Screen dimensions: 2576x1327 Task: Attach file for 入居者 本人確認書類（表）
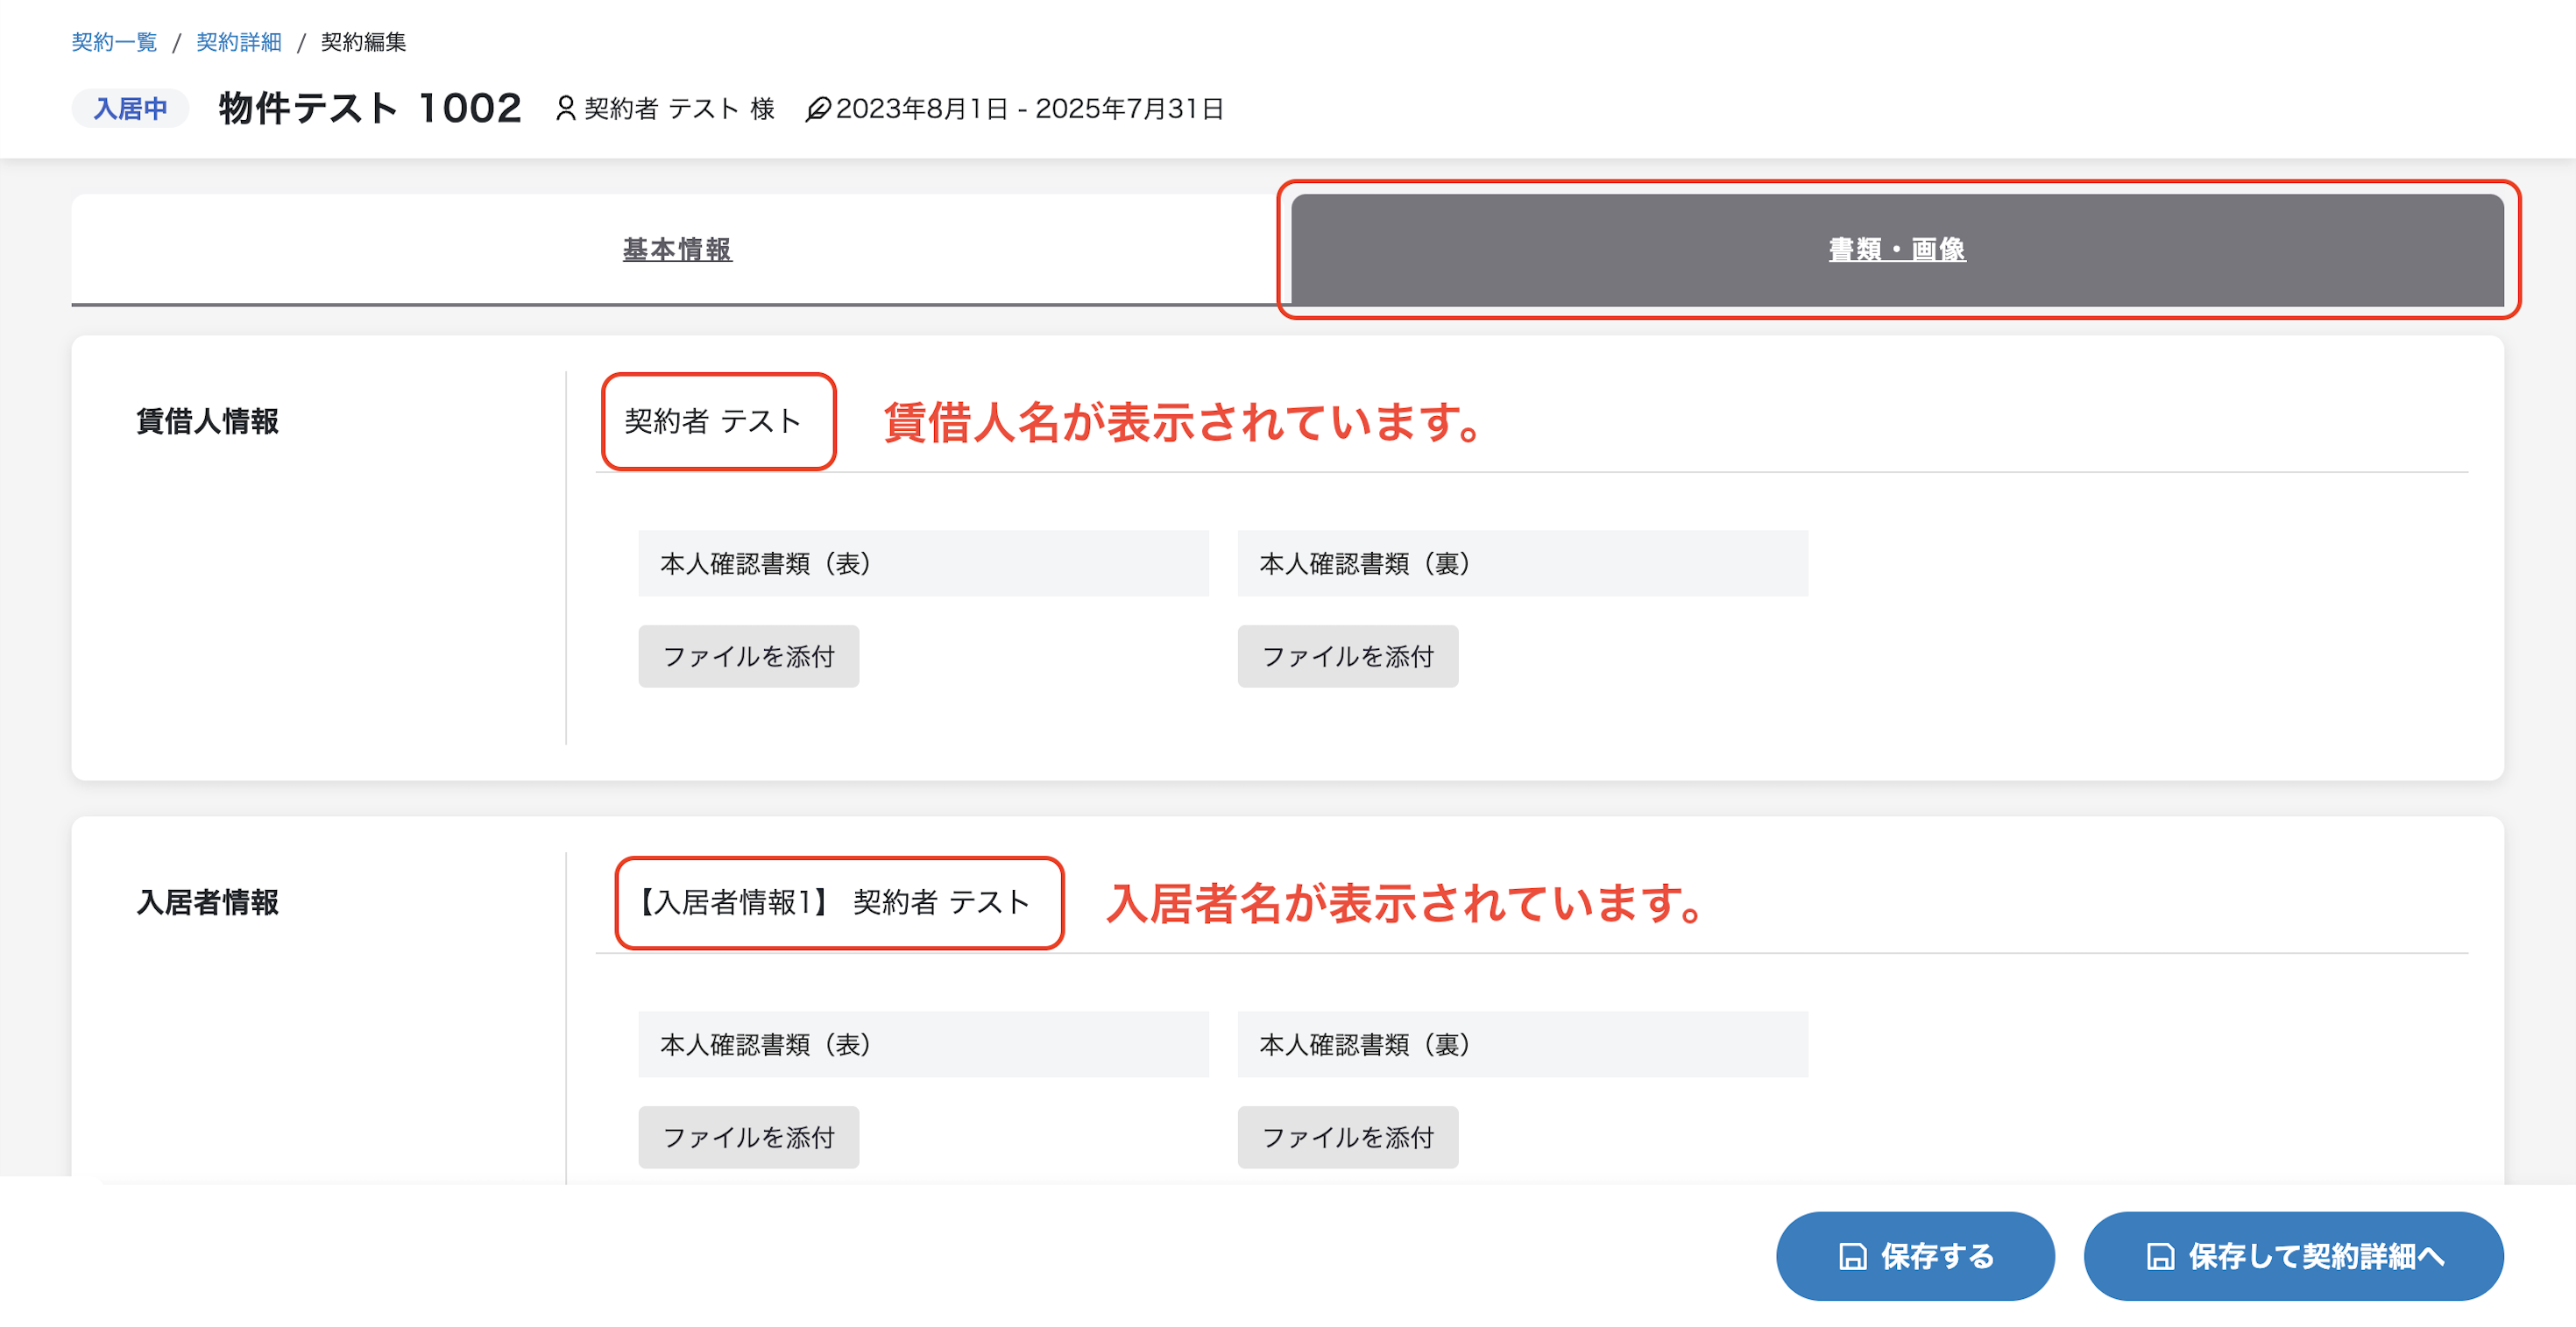(748, 1137)
